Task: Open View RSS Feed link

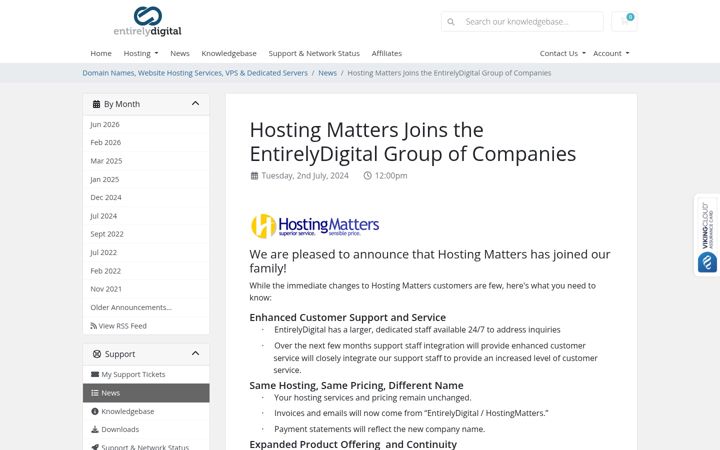Action: point(146,326)
